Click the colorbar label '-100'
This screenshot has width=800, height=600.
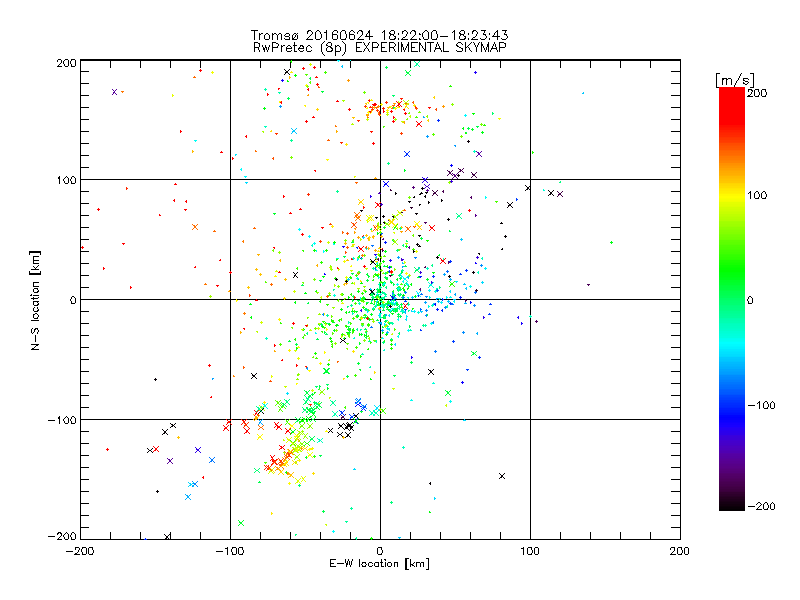pyautogui.click(x=762, y=405)
